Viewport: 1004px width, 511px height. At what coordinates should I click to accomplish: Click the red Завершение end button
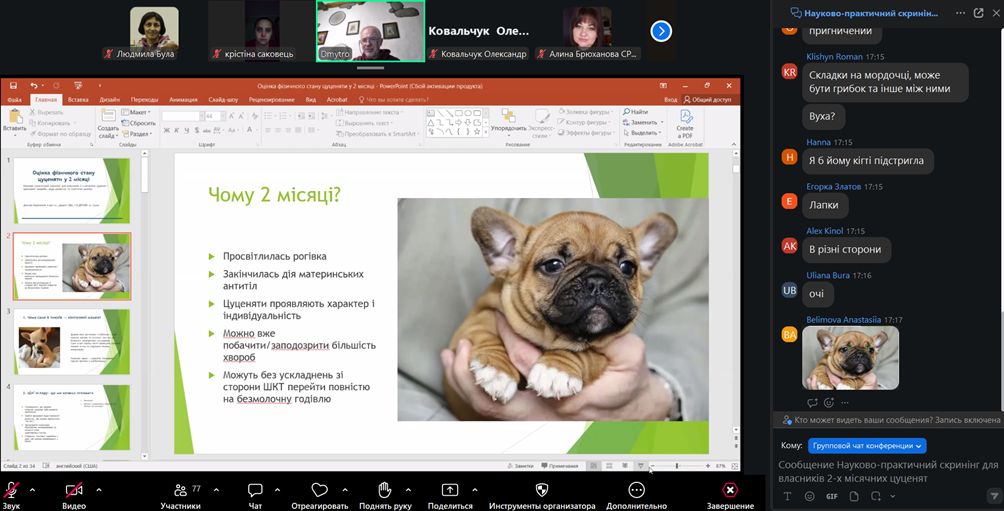point(730,490)
